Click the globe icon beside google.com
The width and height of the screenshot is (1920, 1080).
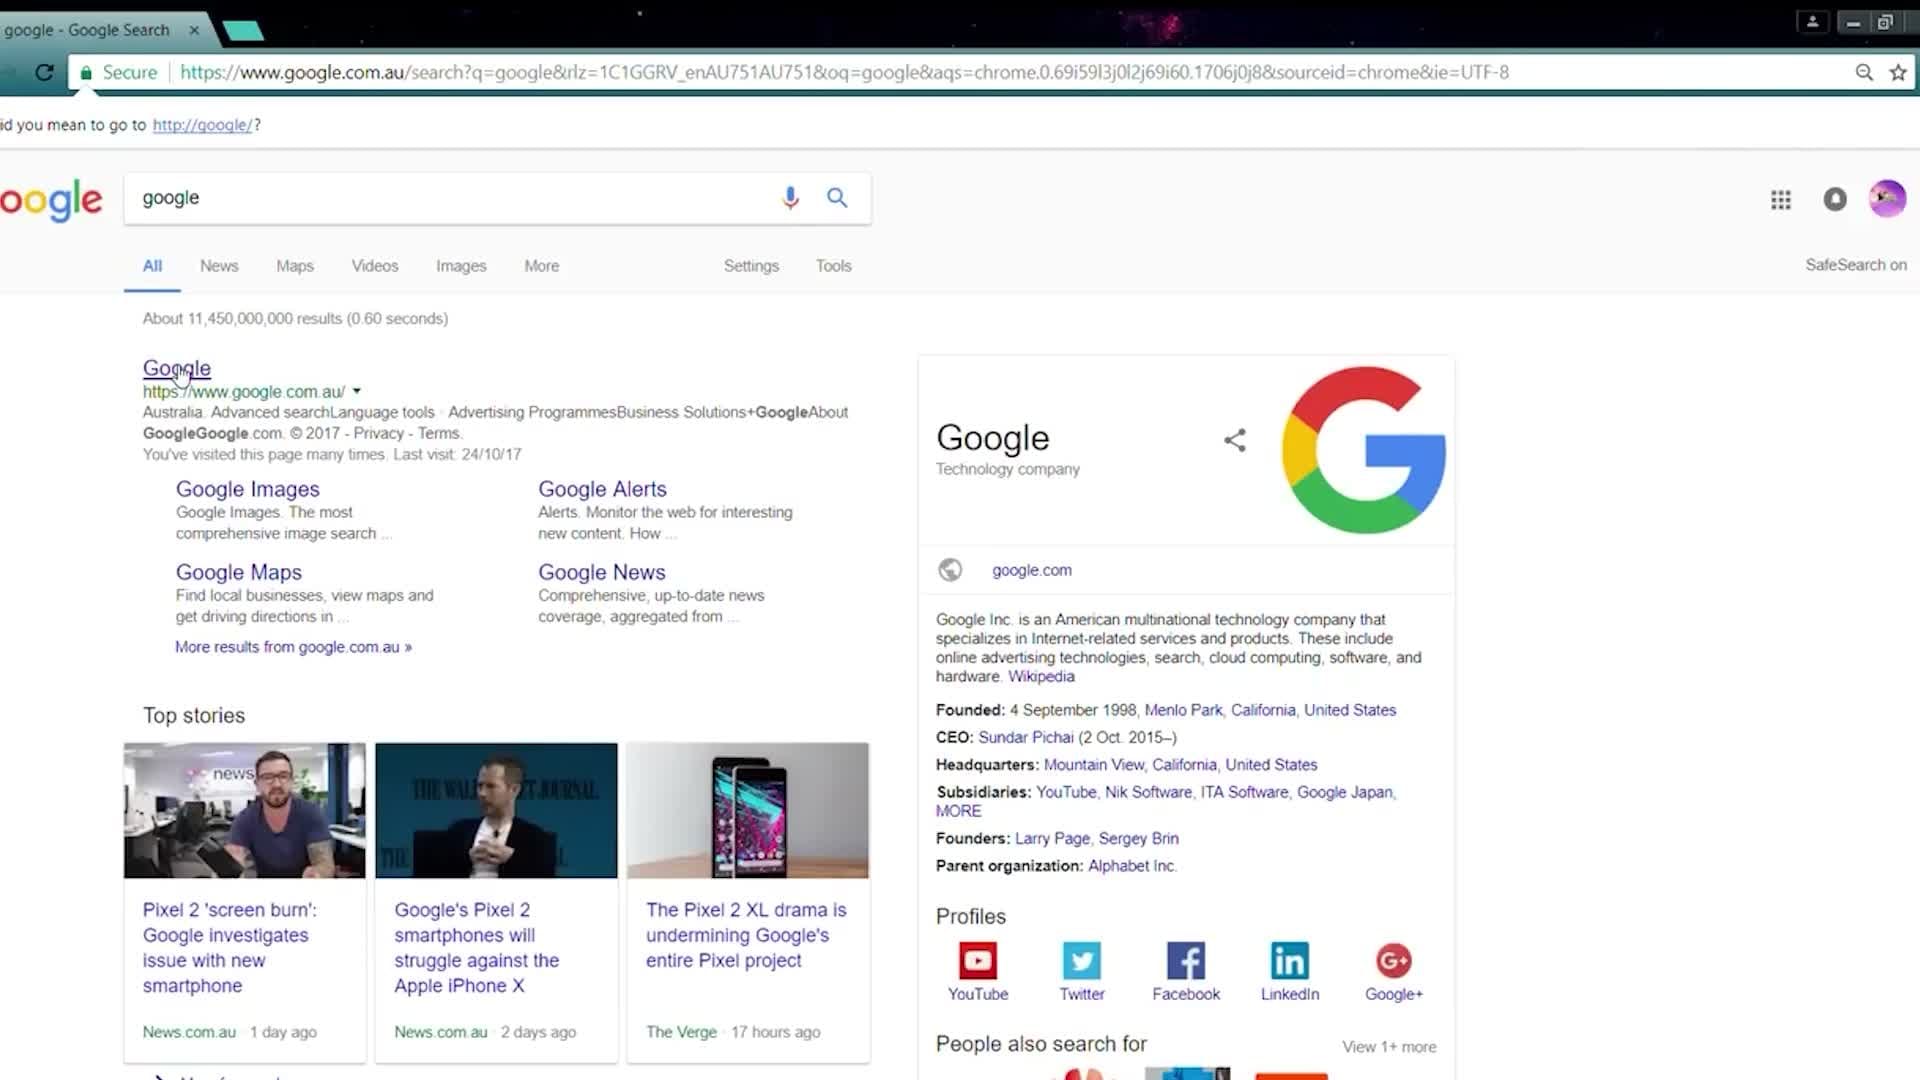click(x=950, y=570)
